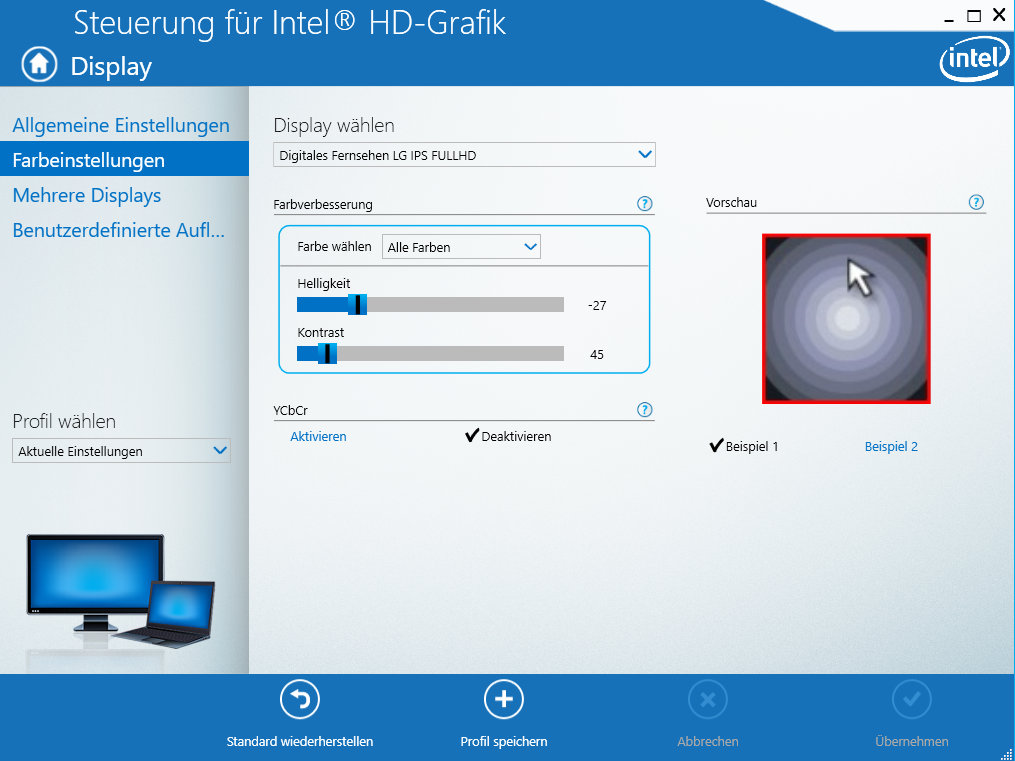
Task: Click the Abbrechen cancel icon
Action: pos(708,700)
